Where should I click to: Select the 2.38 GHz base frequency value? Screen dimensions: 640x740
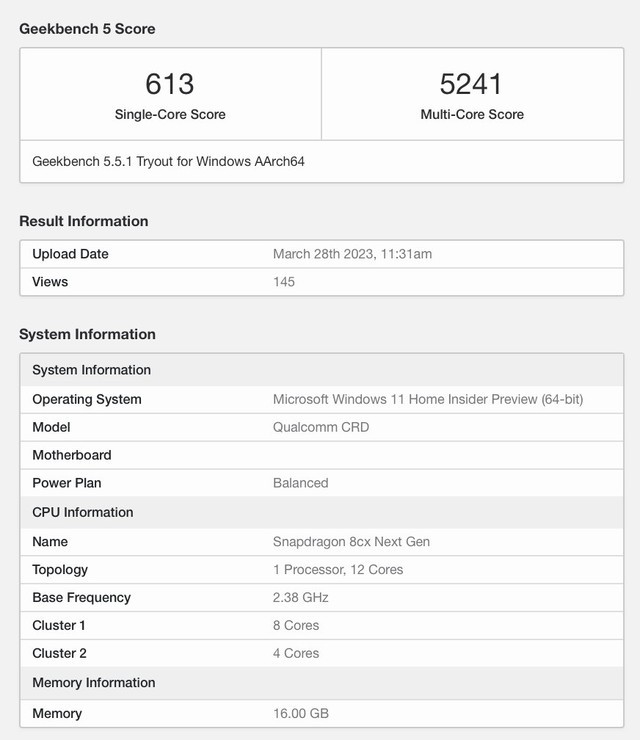(300, 597)
